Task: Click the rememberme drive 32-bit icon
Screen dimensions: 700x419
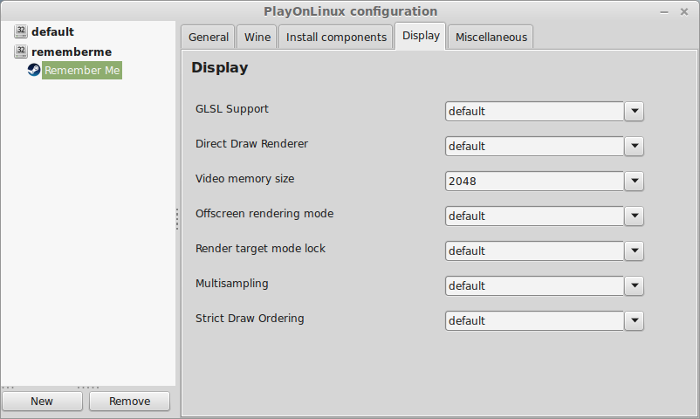Action: coord(21,51)
